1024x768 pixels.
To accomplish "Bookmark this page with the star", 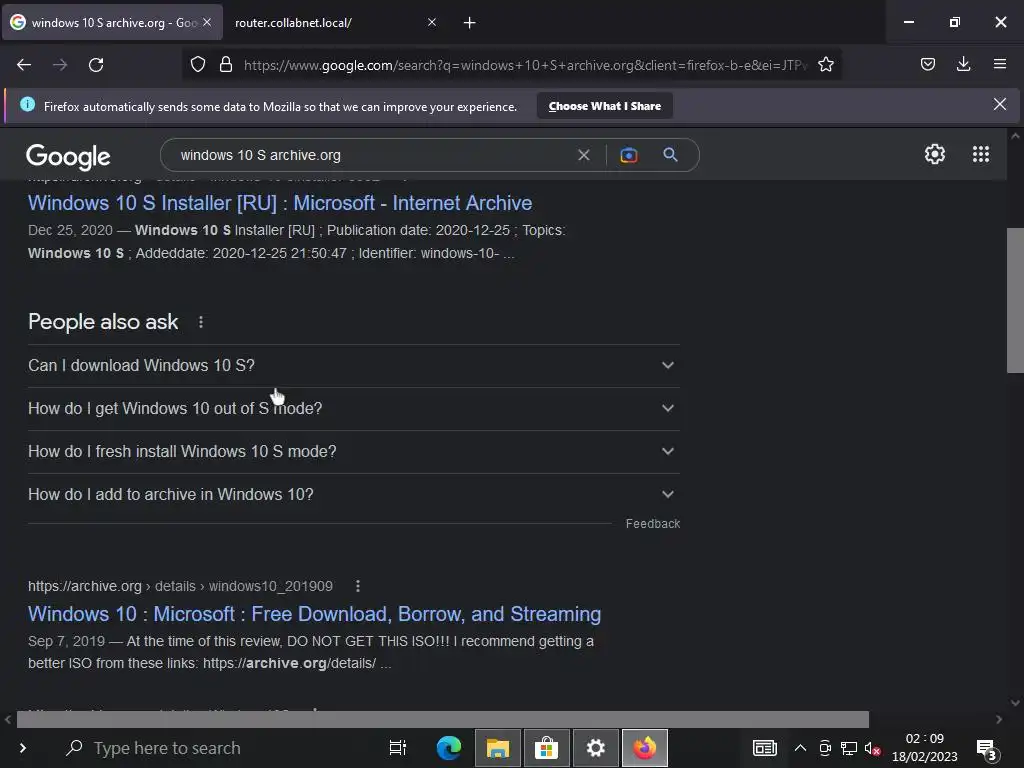I will point(825,65).
